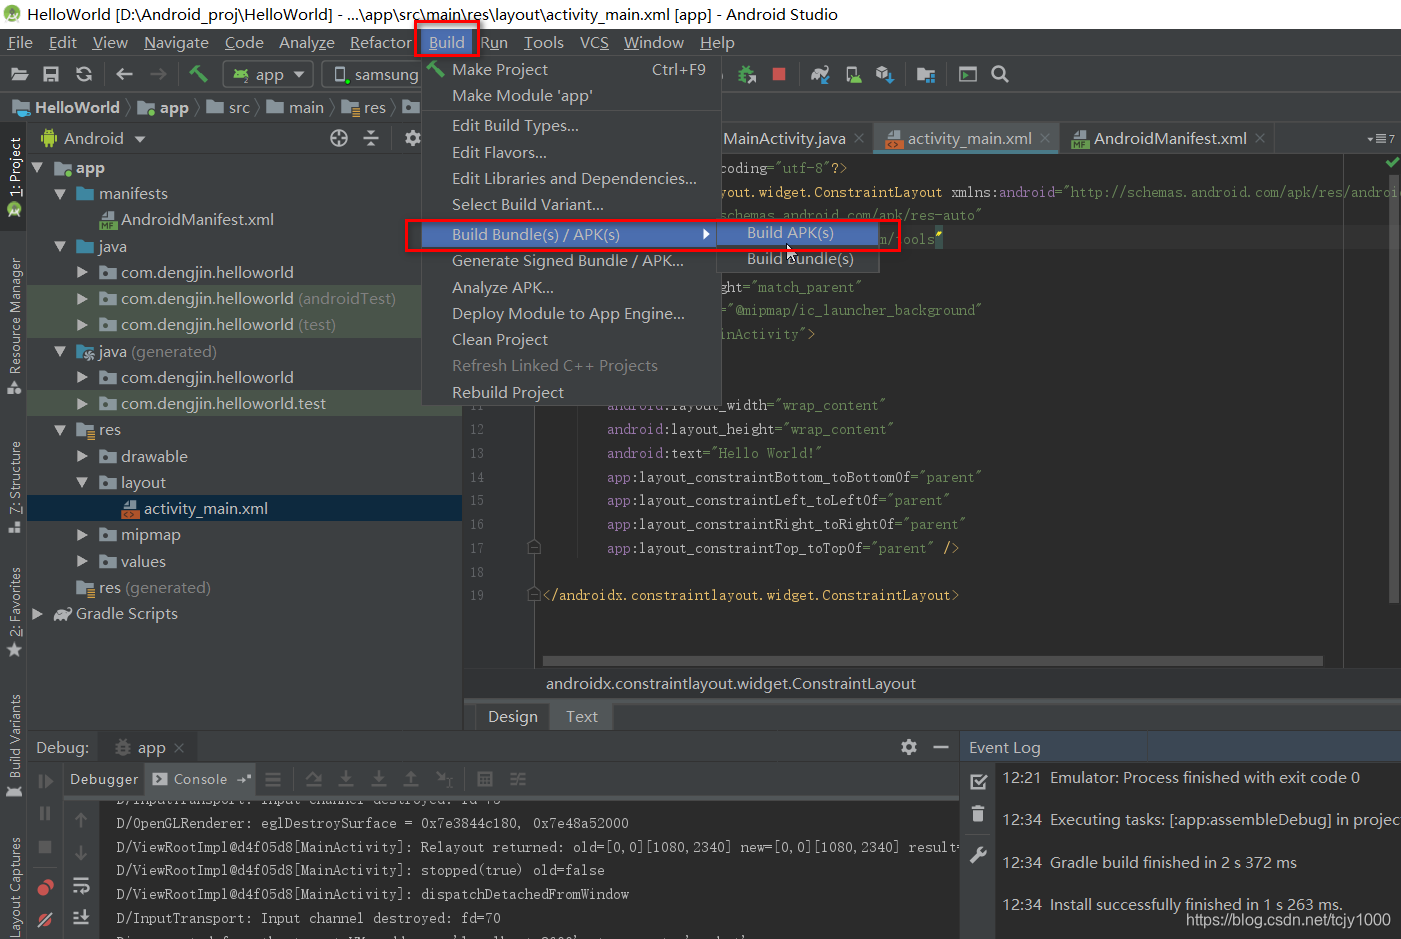Save all files with the floppy icon
1401x939 pixels.
pyautogui.click(x=51, y=74)
